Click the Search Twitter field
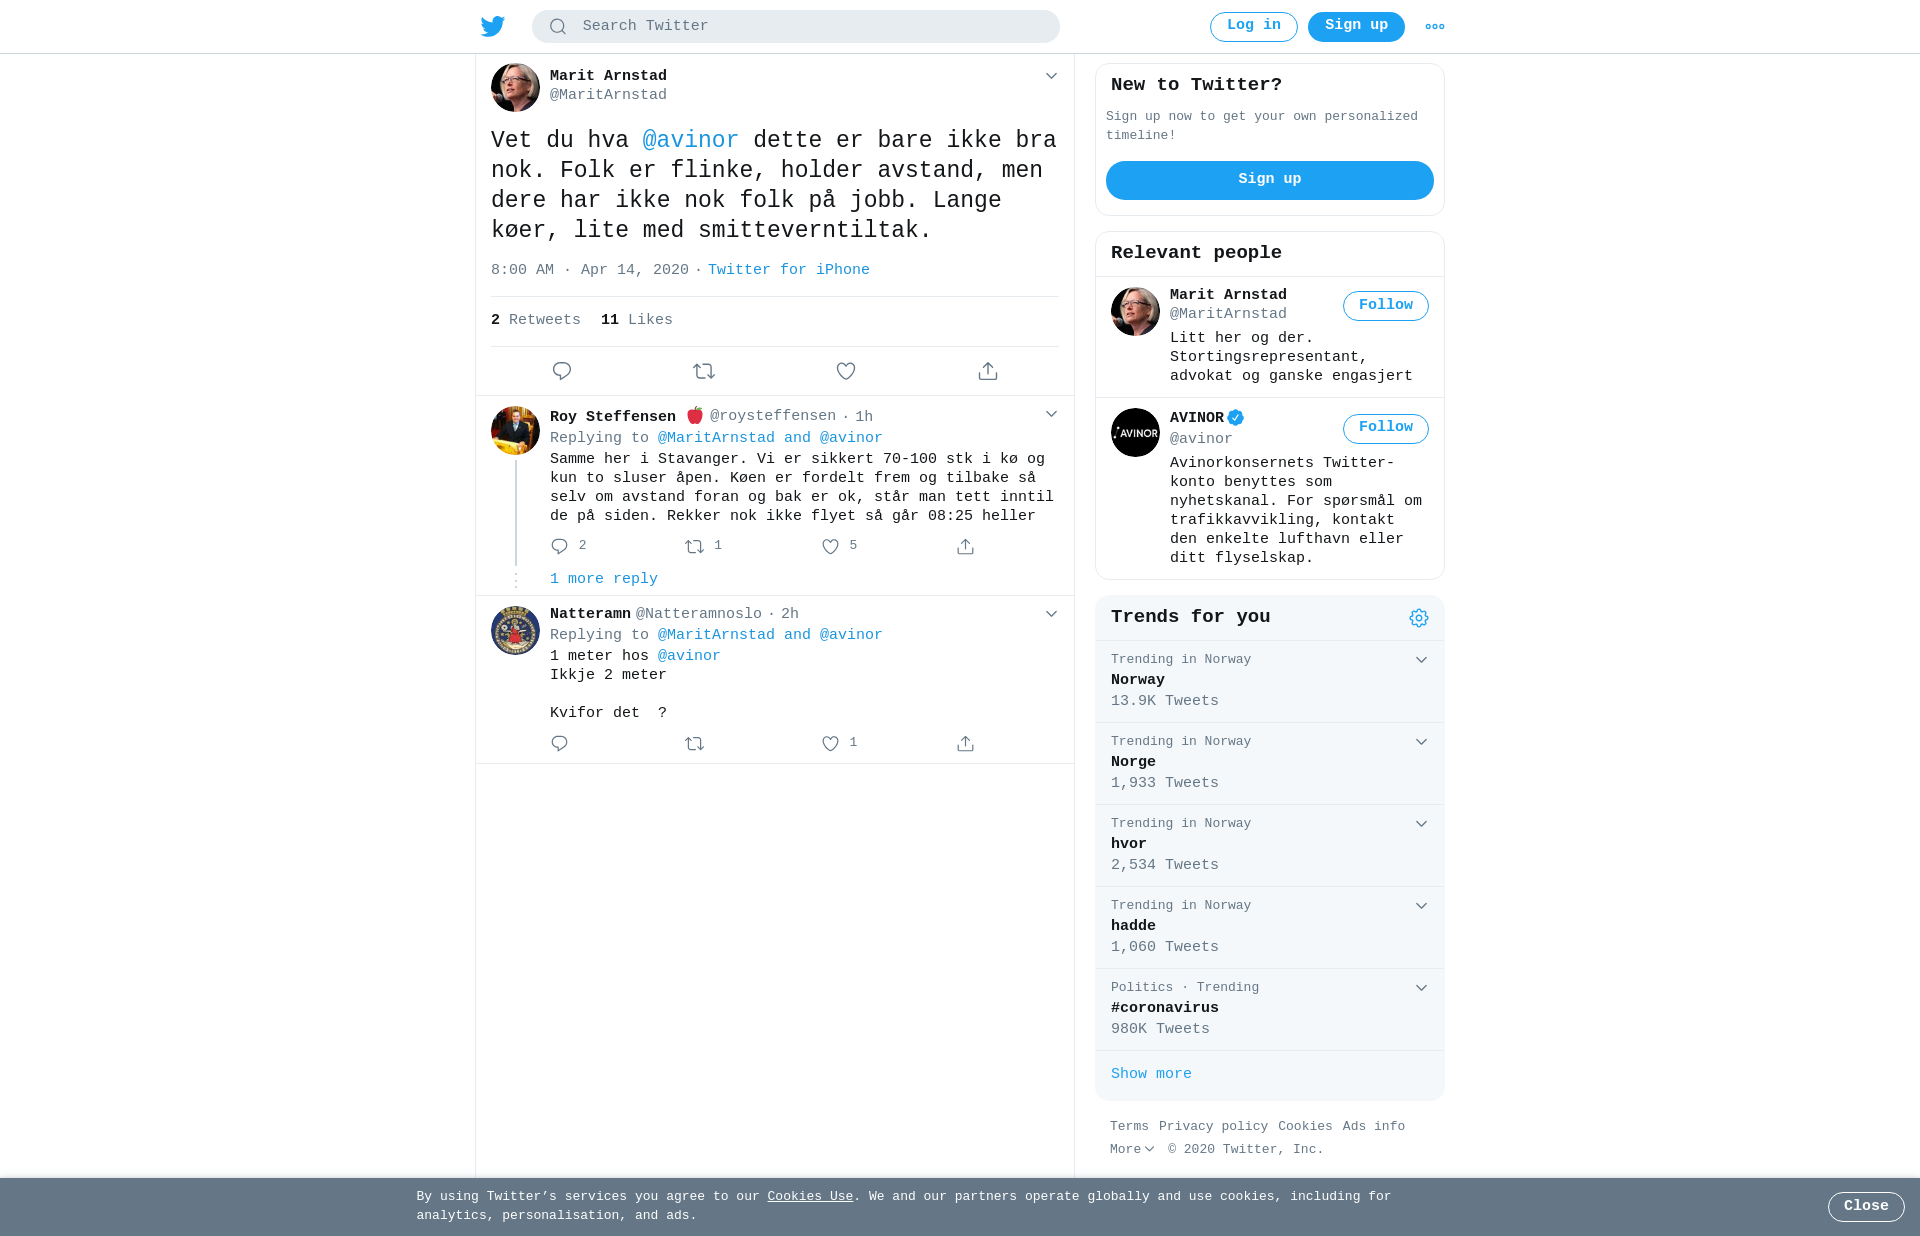Viewport: 1920px width, 1236px height. pyautogui.click(x=796, y=26)
